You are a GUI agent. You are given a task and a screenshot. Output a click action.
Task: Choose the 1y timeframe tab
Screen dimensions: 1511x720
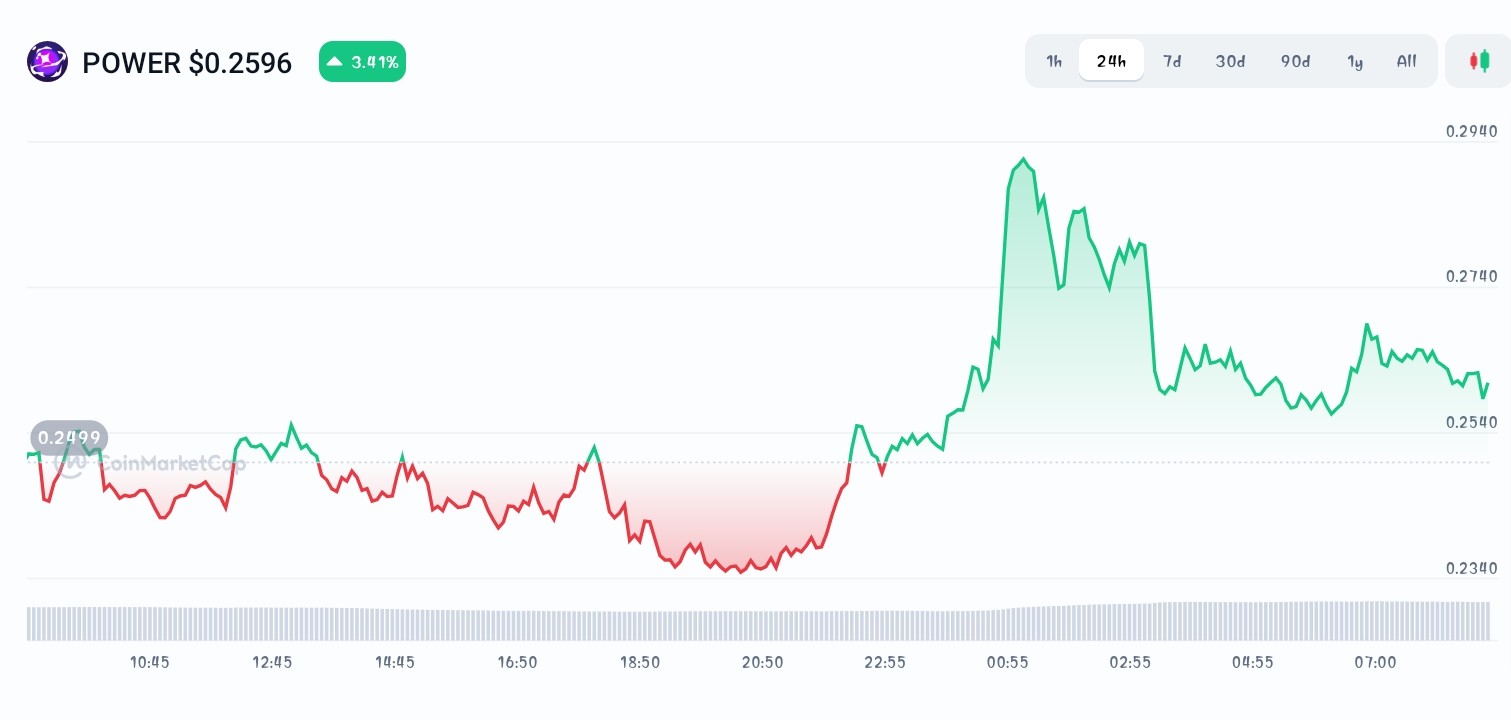[1355, 61]
